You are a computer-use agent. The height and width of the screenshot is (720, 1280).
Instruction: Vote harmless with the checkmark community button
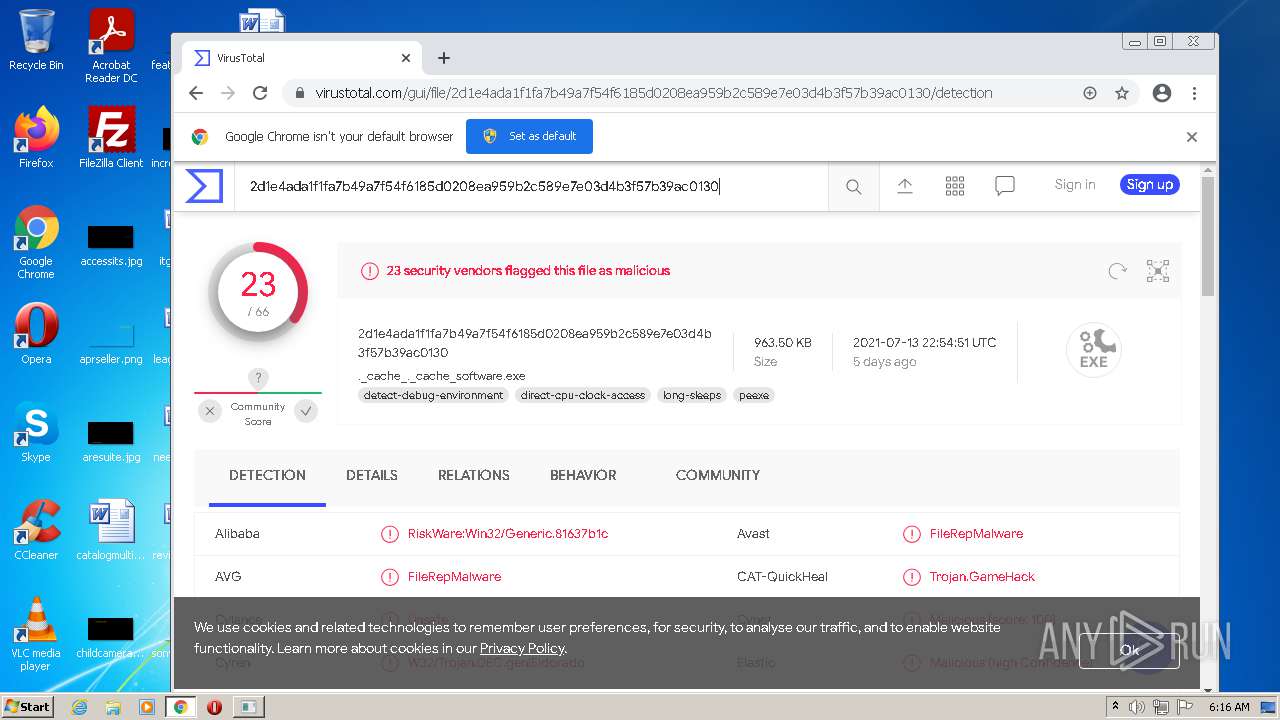(307, 410)
